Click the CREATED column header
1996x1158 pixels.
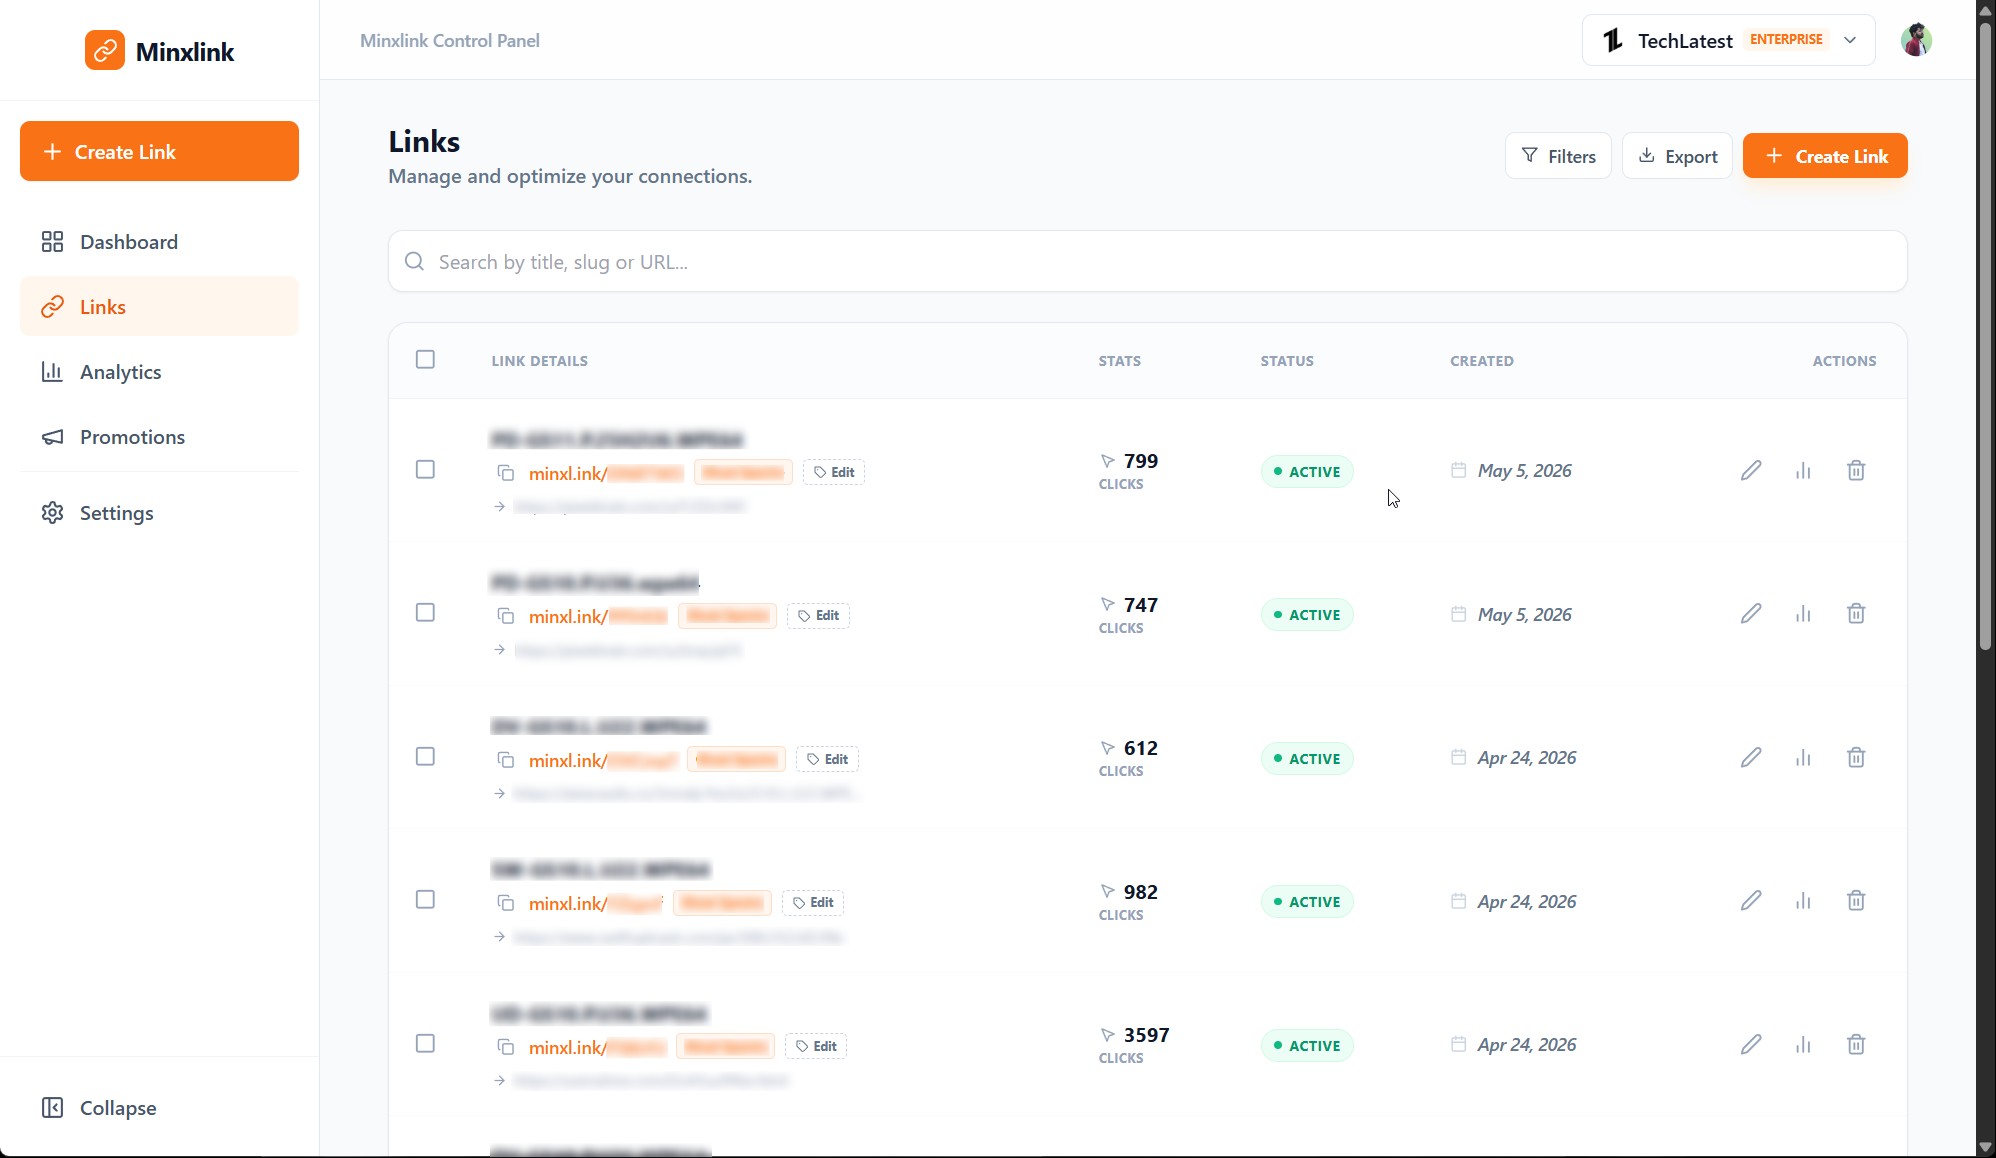1481,361
